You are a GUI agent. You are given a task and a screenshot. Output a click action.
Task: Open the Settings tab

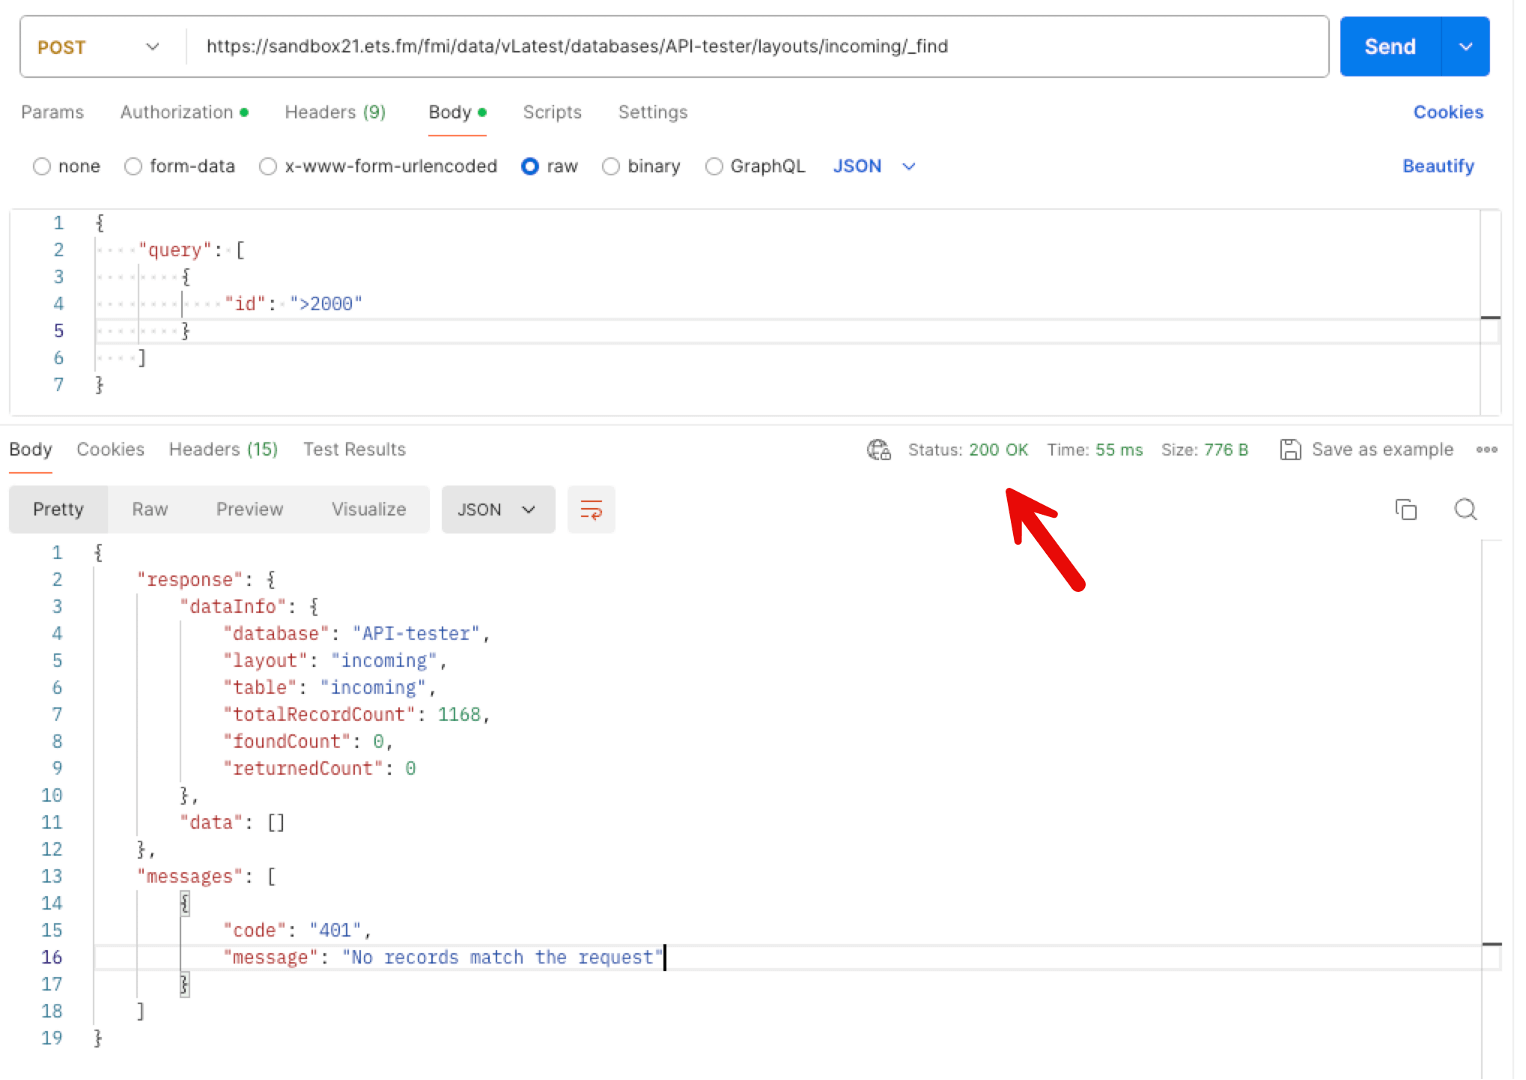click(x=653, y=113)
